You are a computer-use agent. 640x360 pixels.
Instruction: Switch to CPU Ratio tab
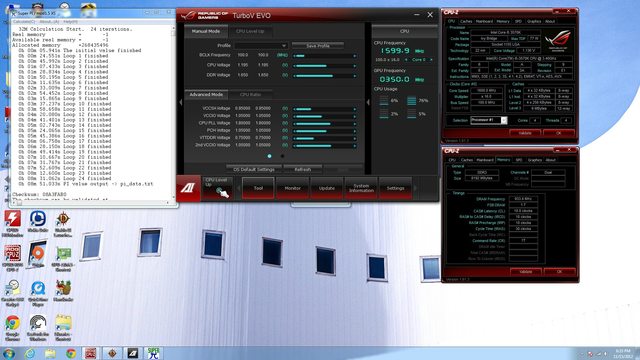250,95
